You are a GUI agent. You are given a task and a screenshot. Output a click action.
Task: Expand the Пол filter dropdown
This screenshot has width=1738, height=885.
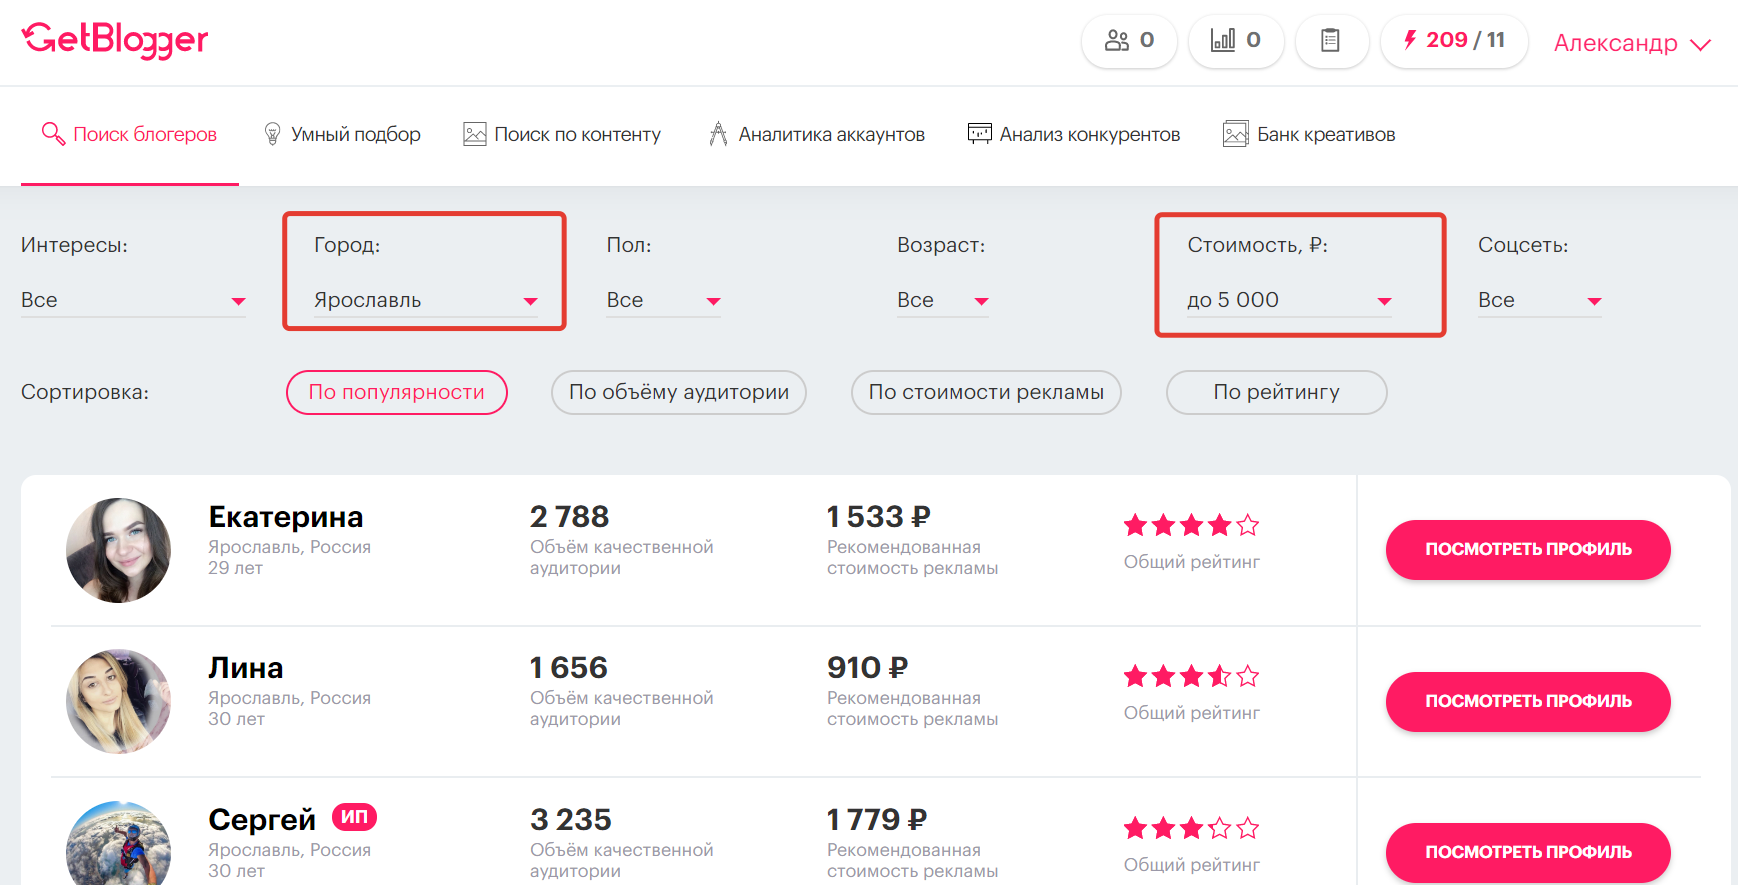pyautogui.click(x=664, y=300)
